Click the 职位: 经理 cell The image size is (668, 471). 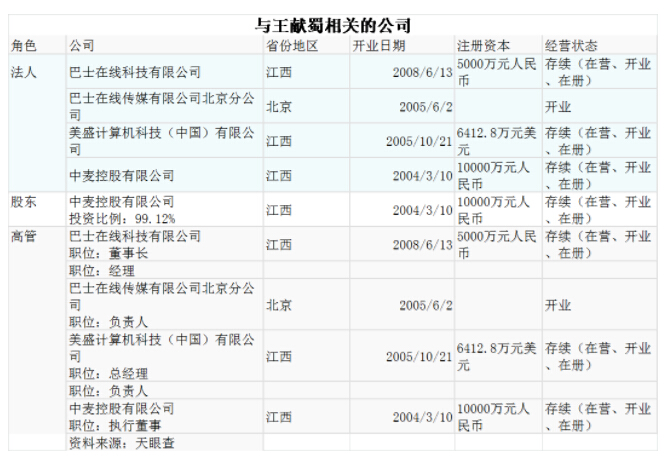pyautogui.click(x=100, y=270)
